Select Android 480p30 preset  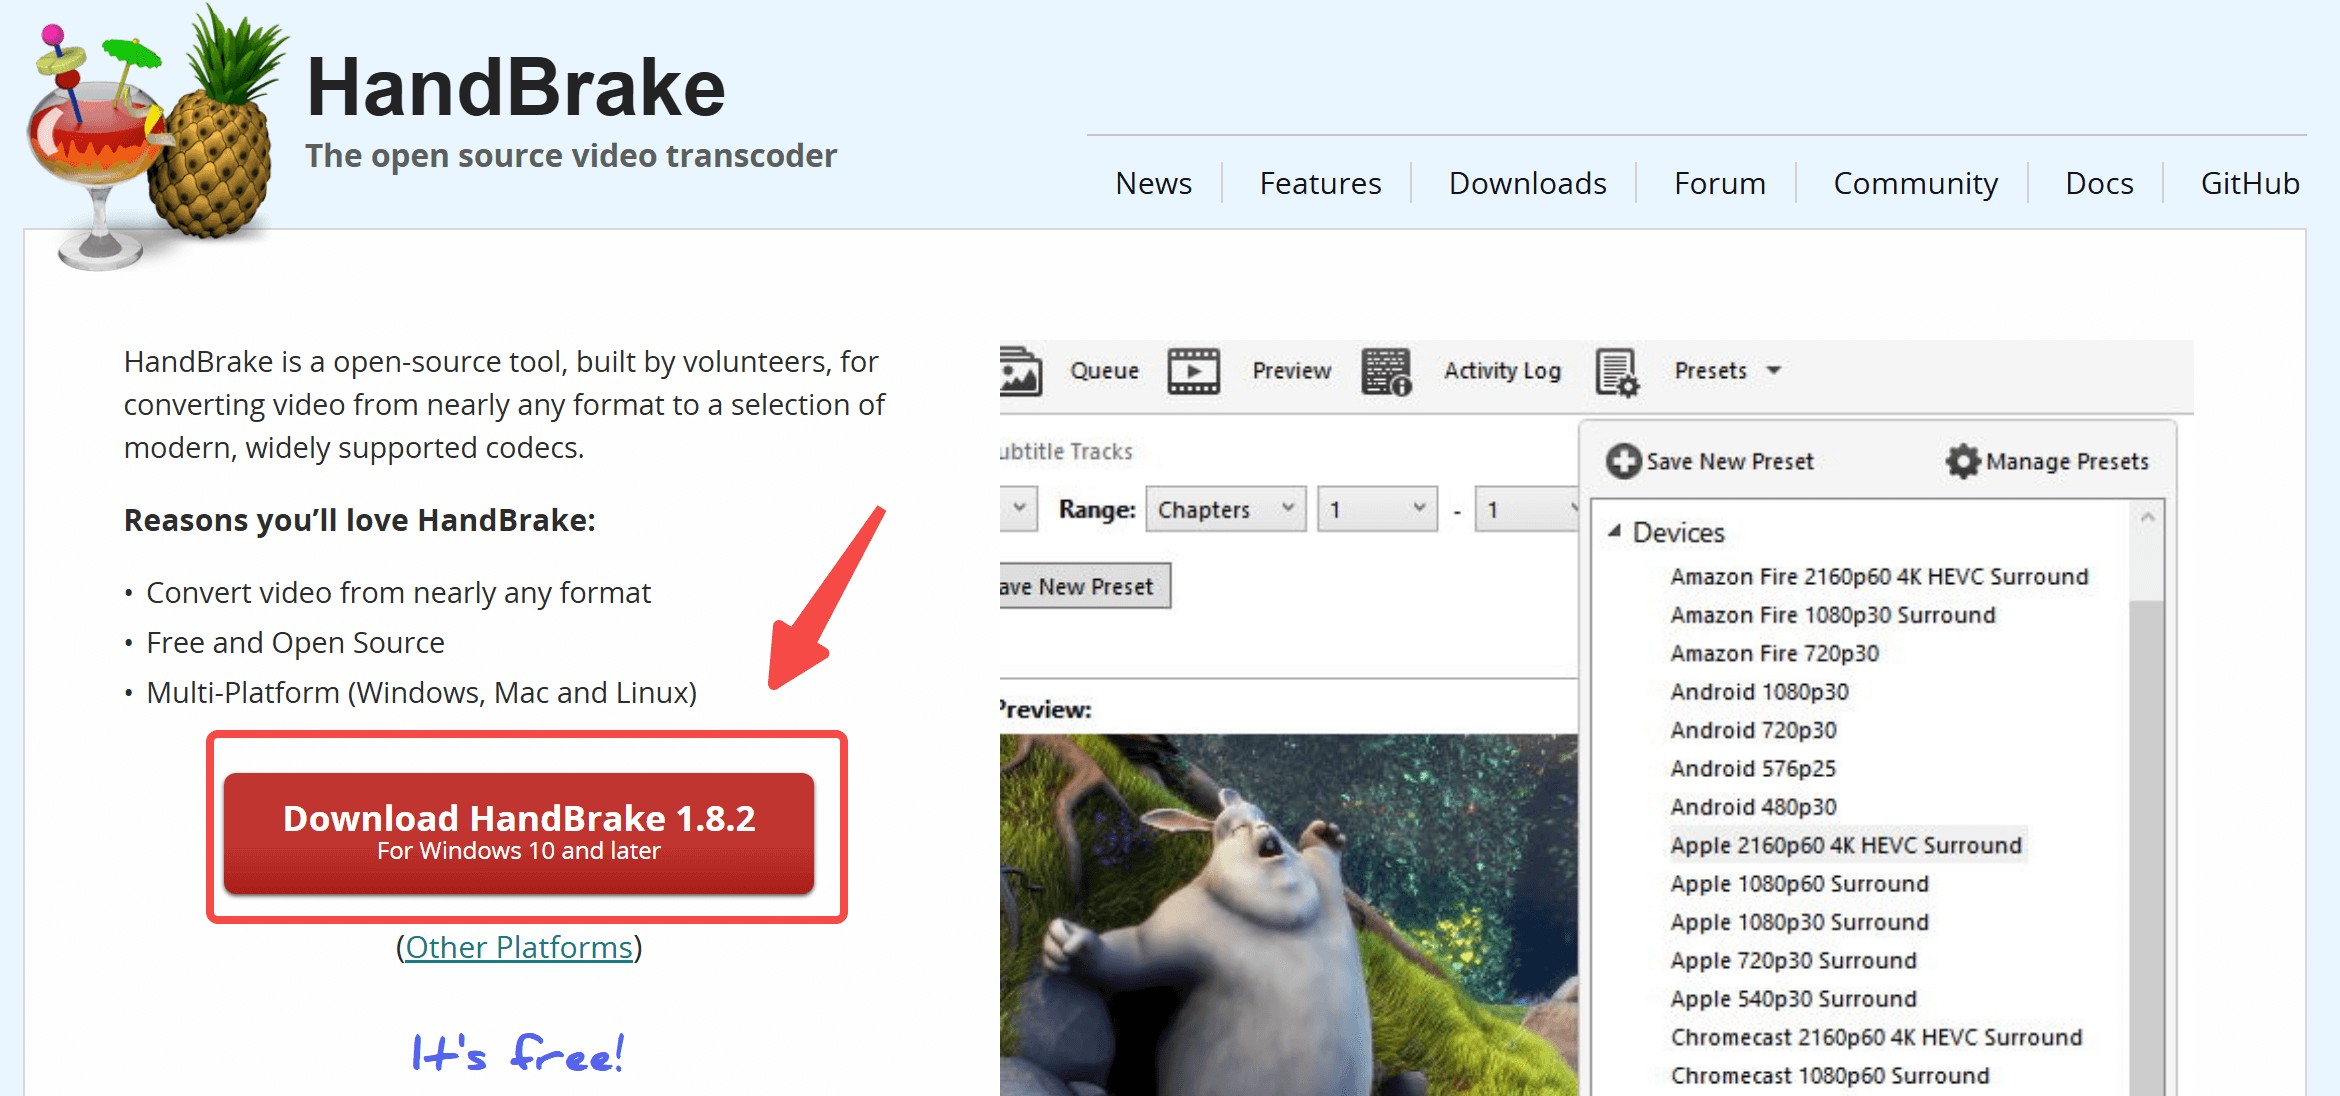coord(1753,807)
